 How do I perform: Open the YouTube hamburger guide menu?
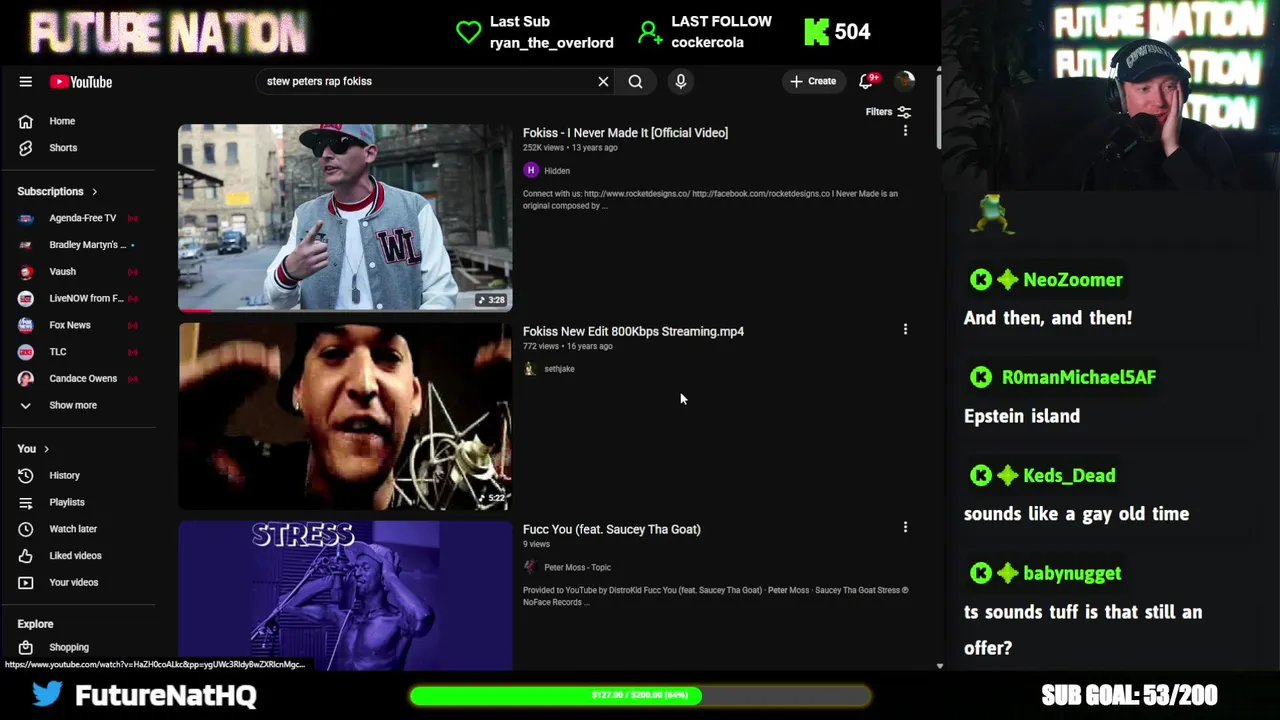(25, 82)
